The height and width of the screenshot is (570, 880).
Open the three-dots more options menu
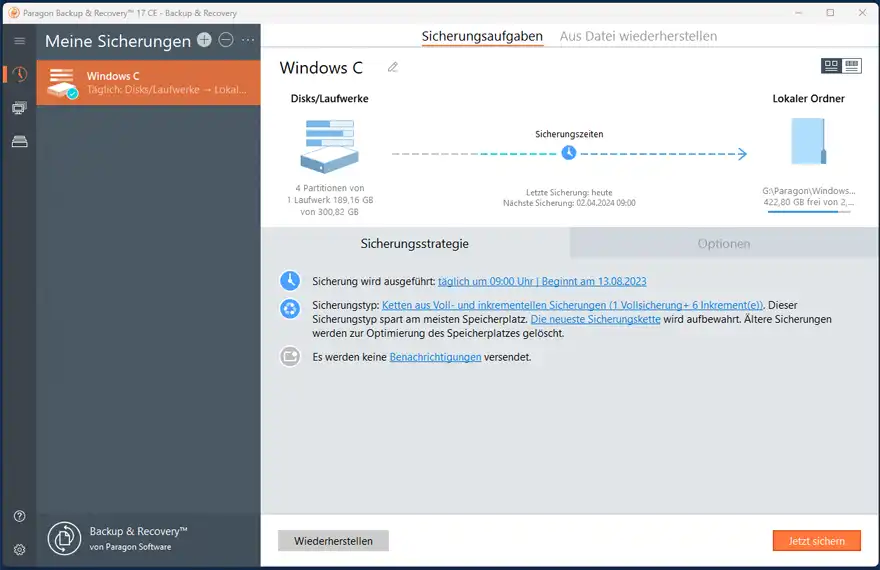coord(248,40)
